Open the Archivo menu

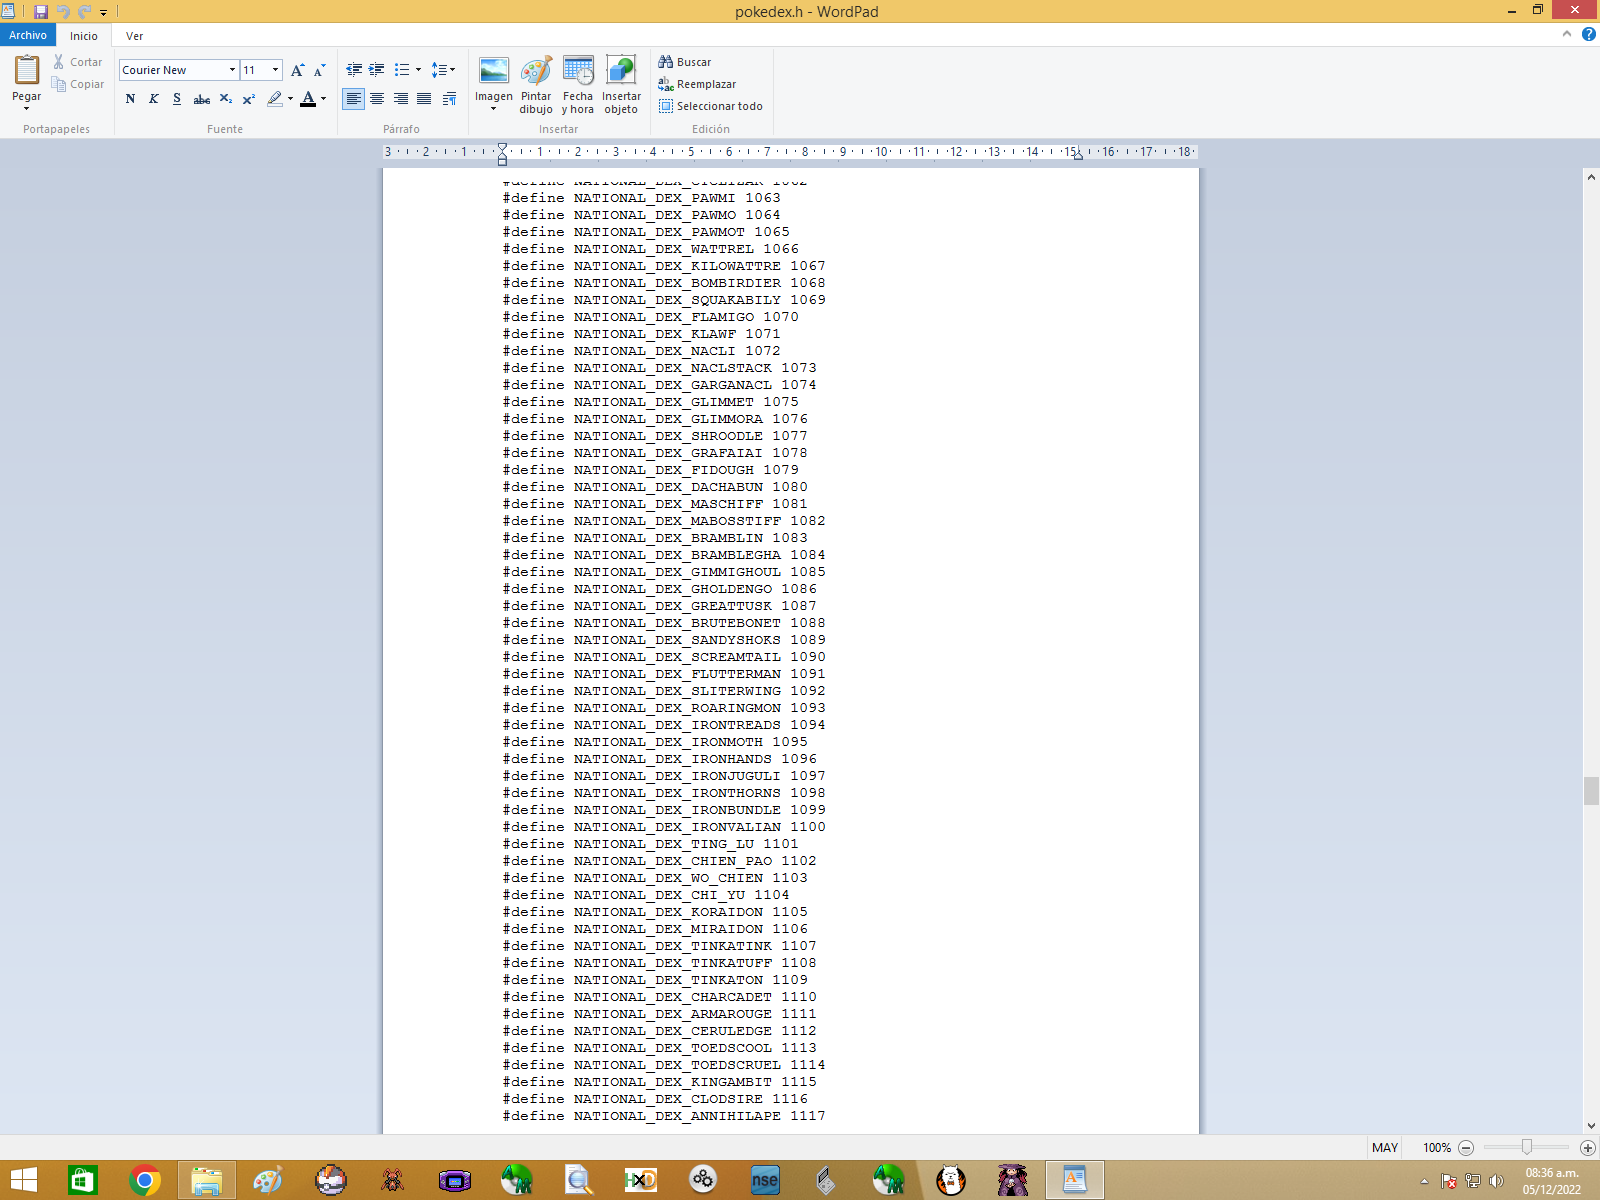click(x=28, y=35)
